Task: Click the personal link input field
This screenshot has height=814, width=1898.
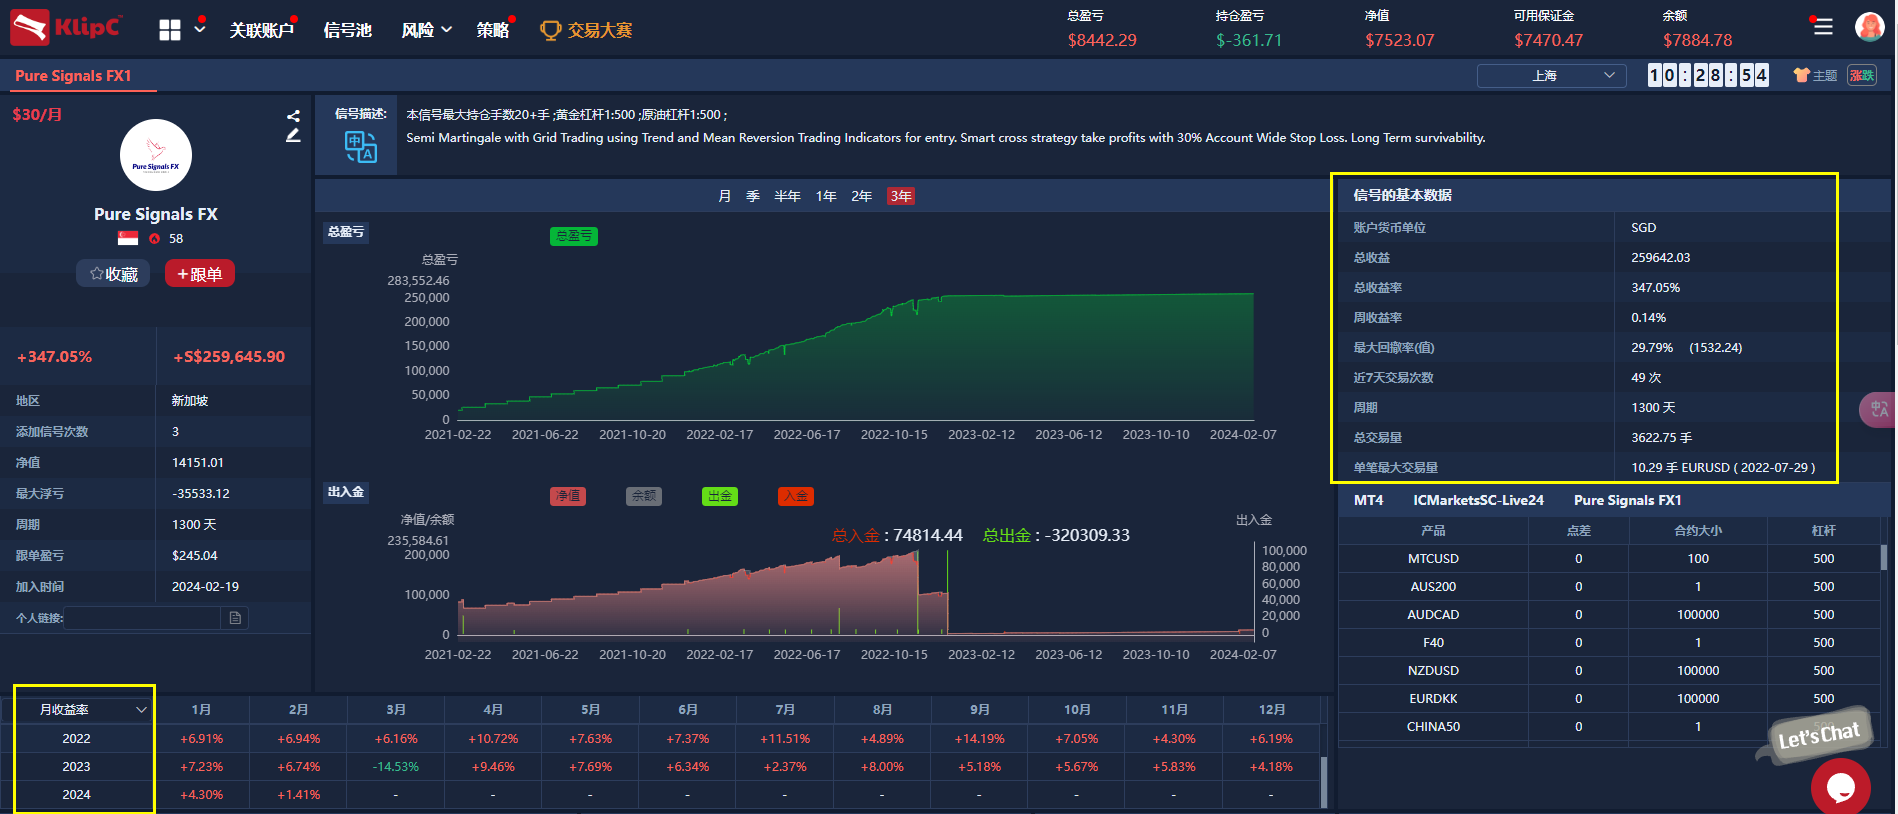Action: 143,618
